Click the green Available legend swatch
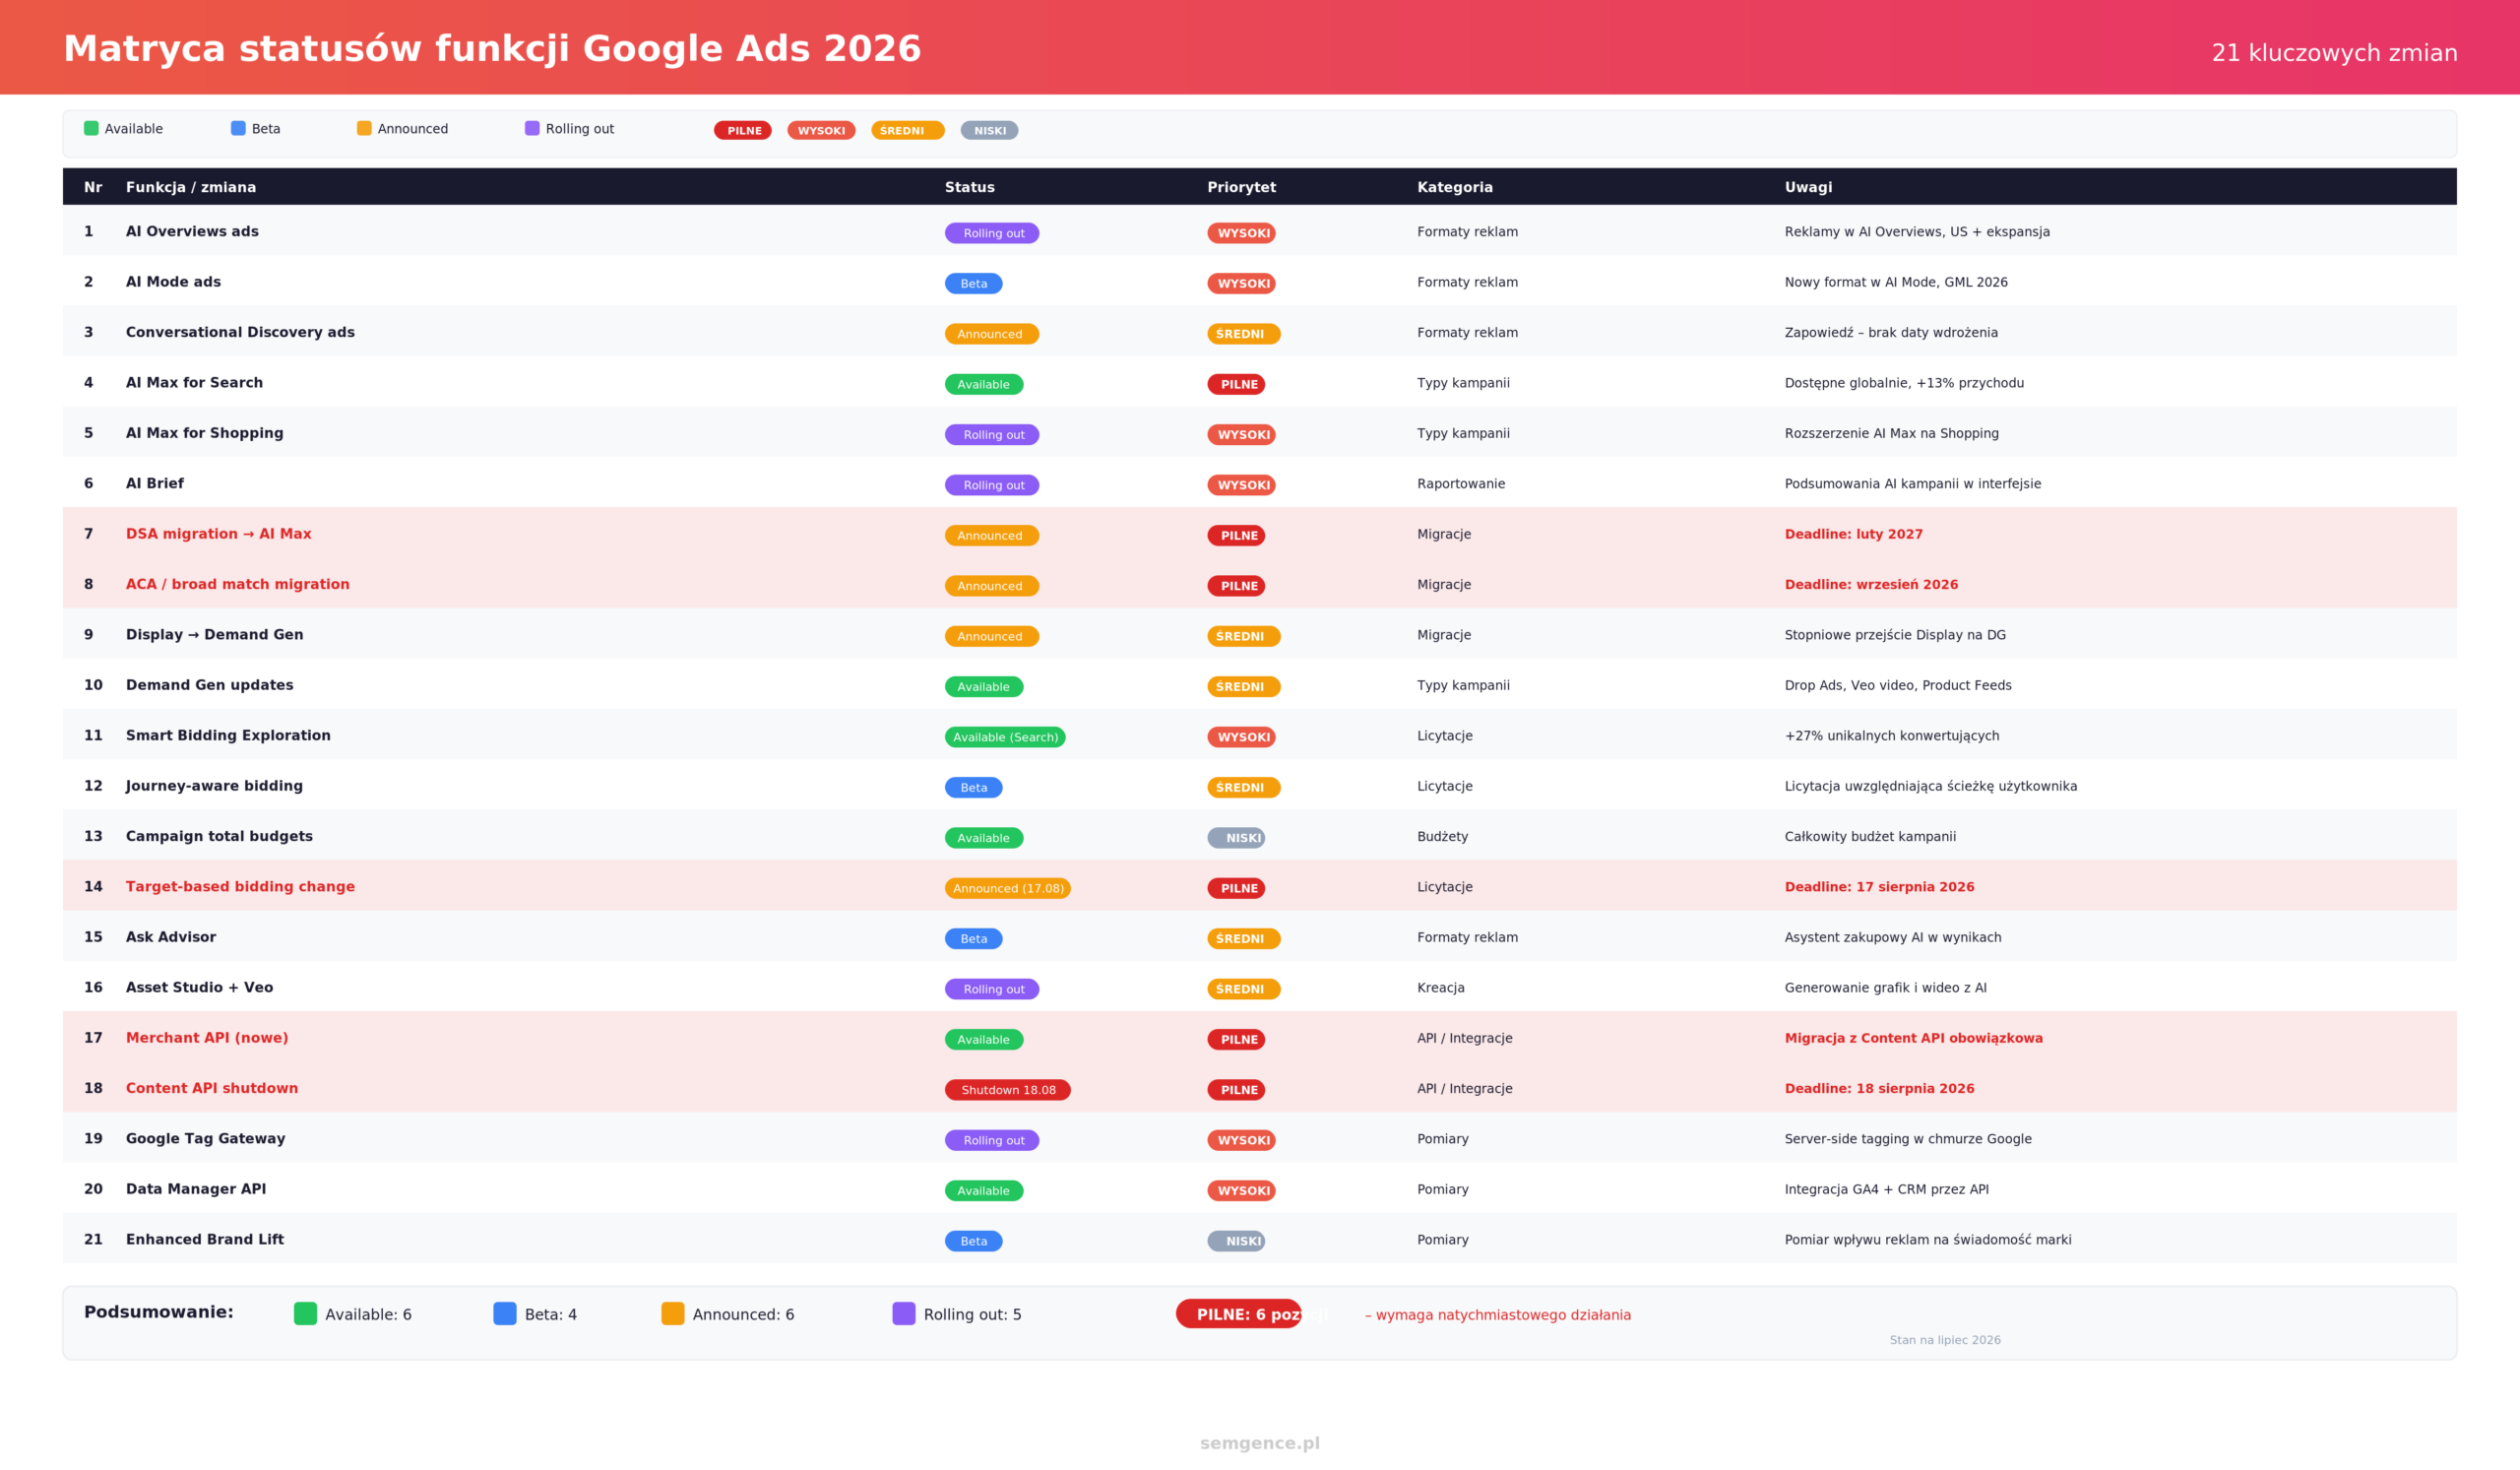This screenshot has height=1470, width=2520. point(91,128)
